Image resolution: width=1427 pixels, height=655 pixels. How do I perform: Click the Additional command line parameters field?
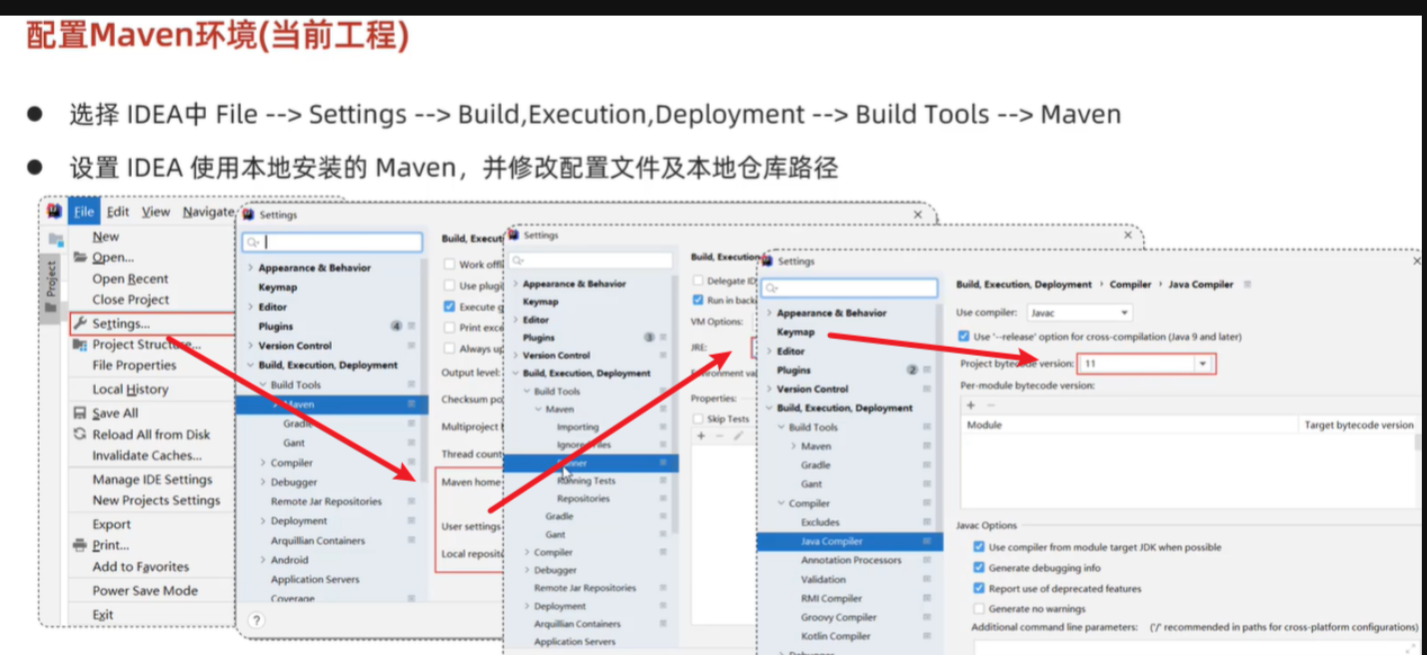pos(1195,647)
